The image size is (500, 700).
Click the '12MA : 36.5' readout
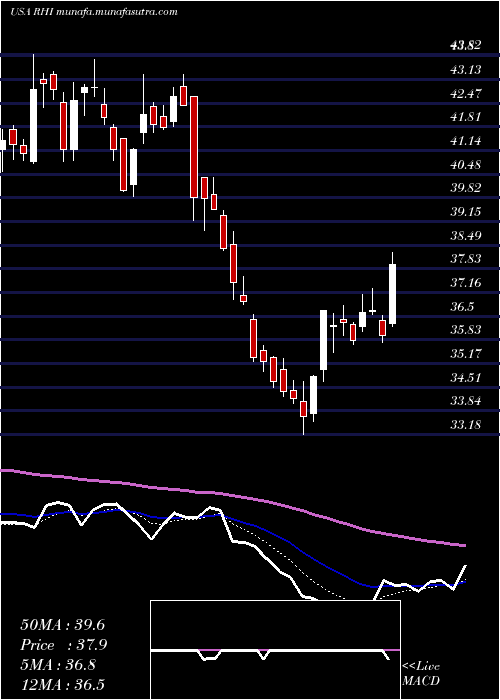65,685
